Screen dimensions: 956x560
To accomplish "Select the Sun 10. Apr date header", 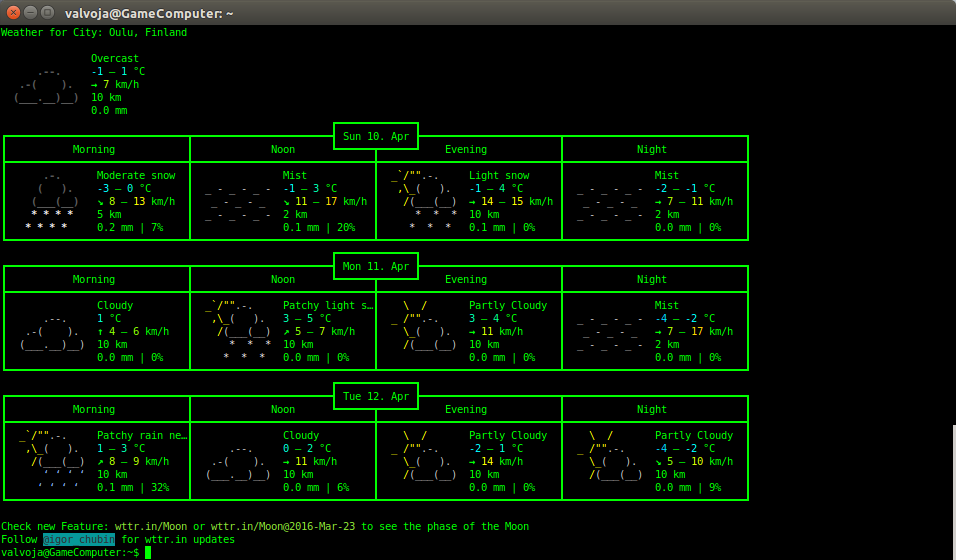I will point(376,136).
